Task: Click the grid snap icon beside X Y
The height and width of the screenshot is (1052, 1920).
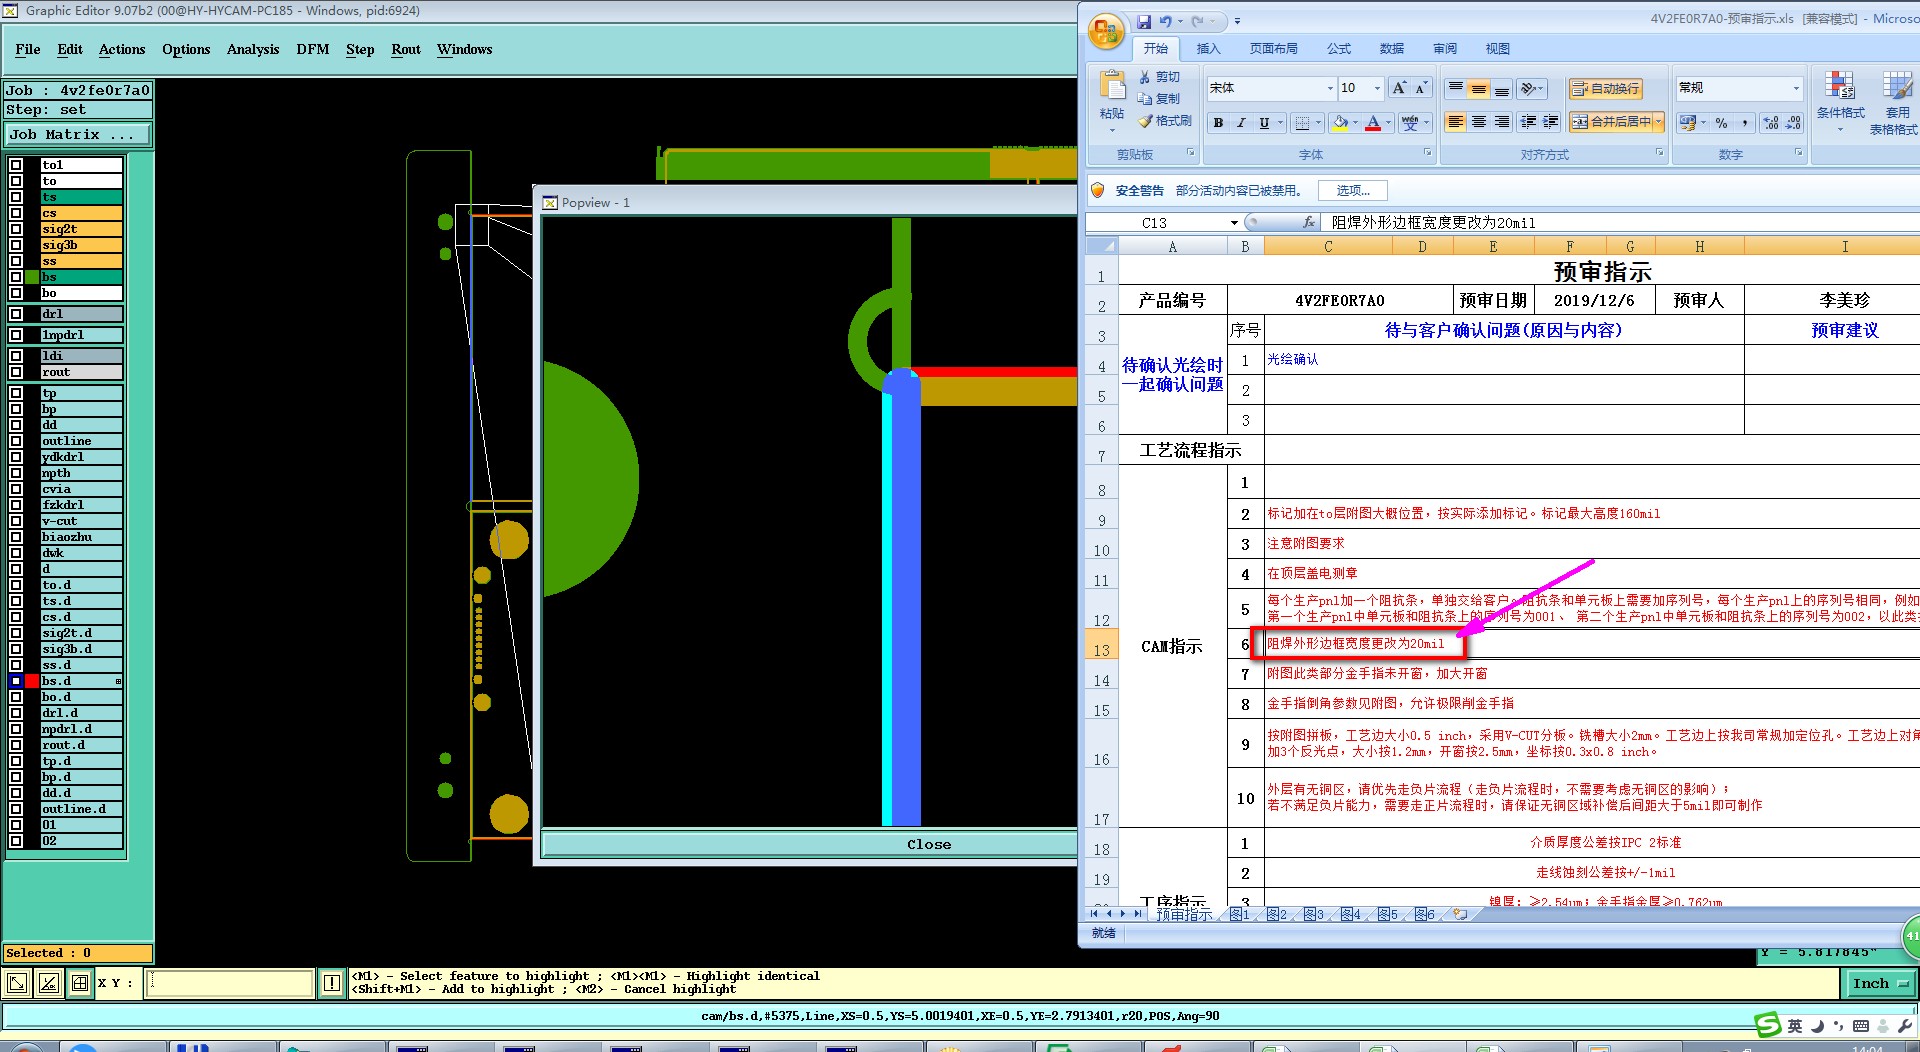Action: pos(80,983)
